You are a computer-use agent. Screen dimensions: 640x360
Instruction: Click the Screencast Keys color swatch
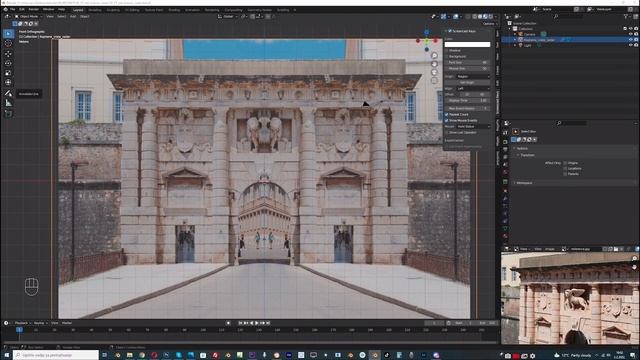(x=467, y=44)
